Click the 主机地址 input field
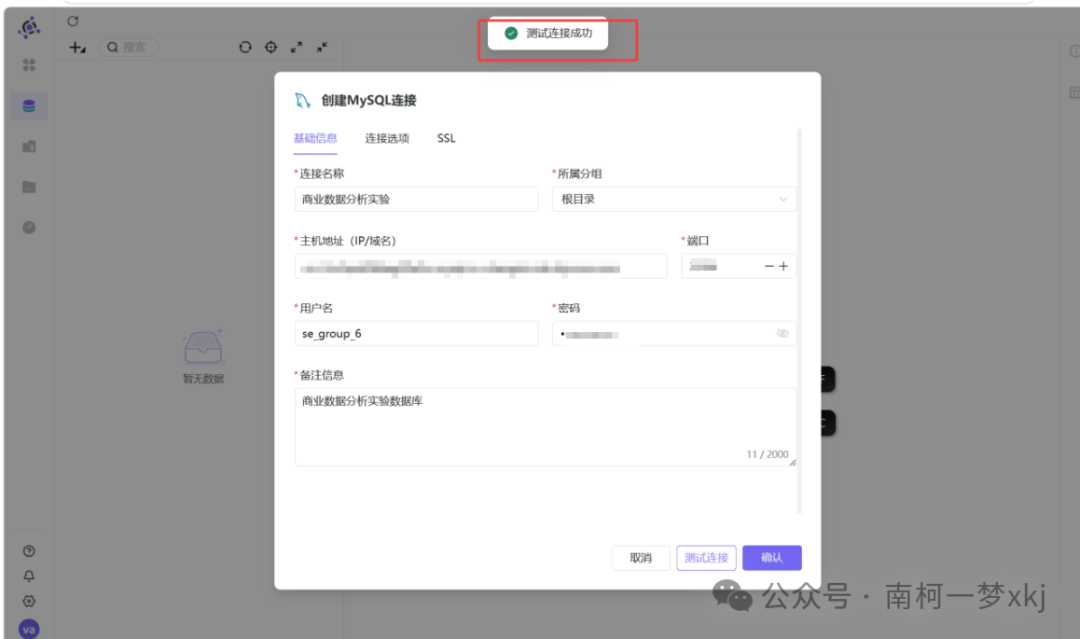1080x639 pixels. point(481,266)
